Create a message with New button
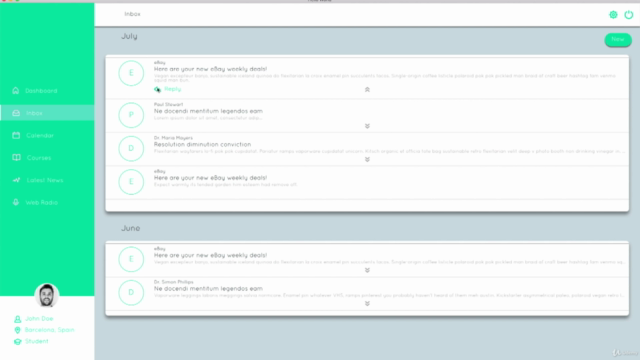 618,40
